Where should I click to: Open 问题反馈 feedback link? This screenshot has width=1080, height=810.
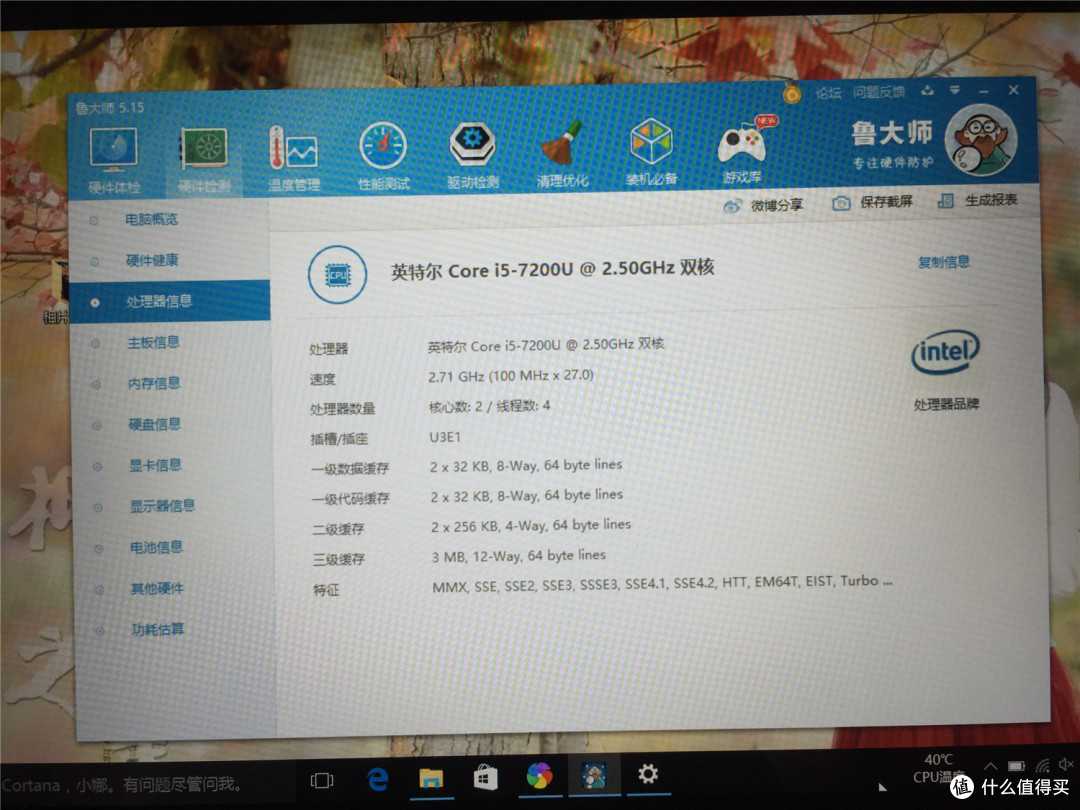click(x=878, y=92)
